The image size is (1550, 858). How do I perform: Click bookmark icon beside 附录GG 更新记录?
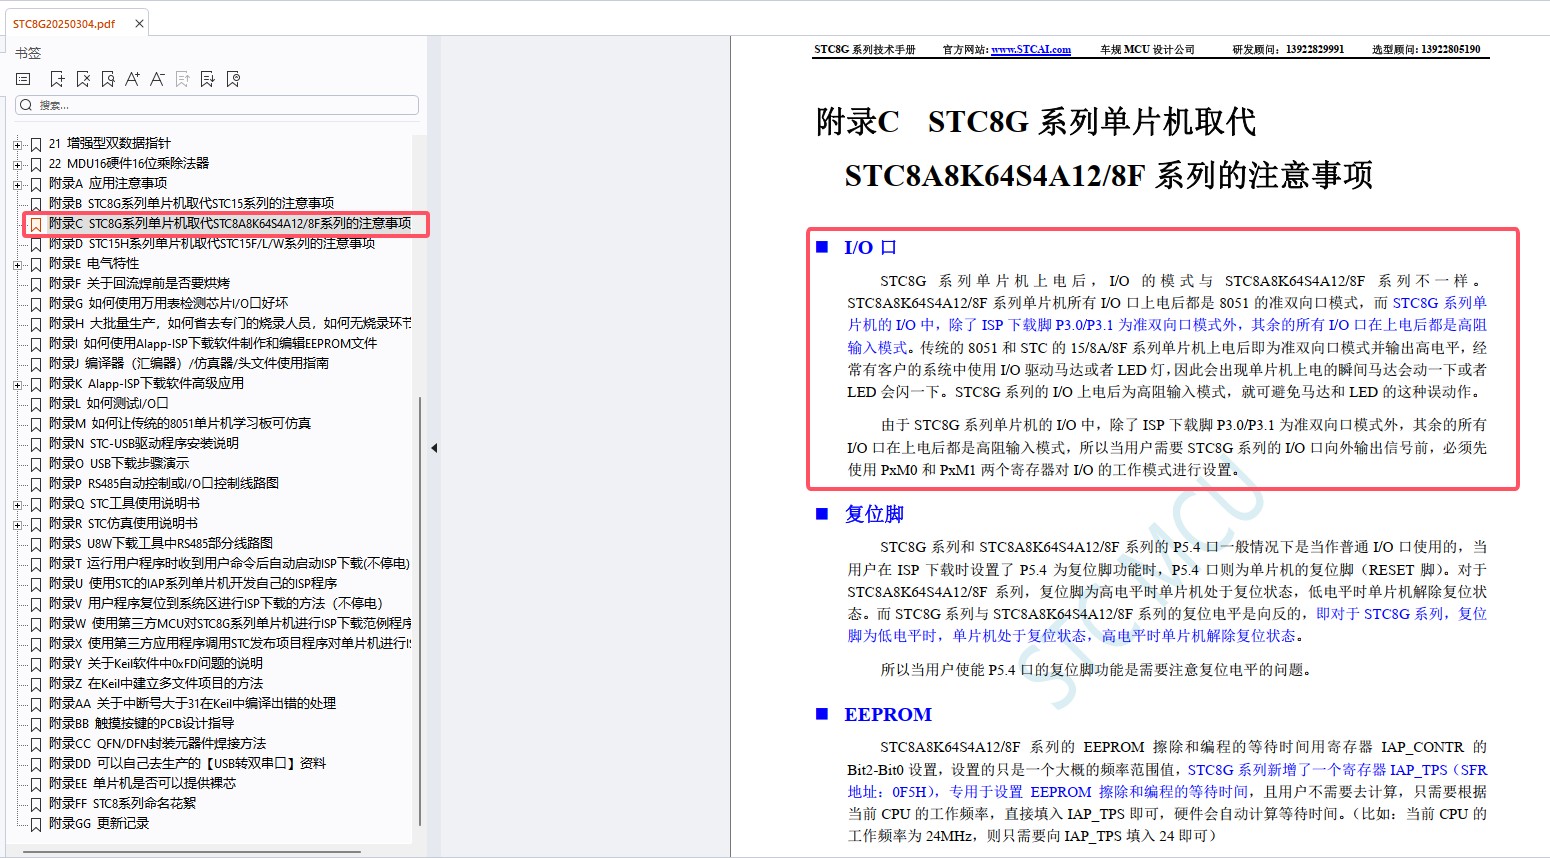36,824
